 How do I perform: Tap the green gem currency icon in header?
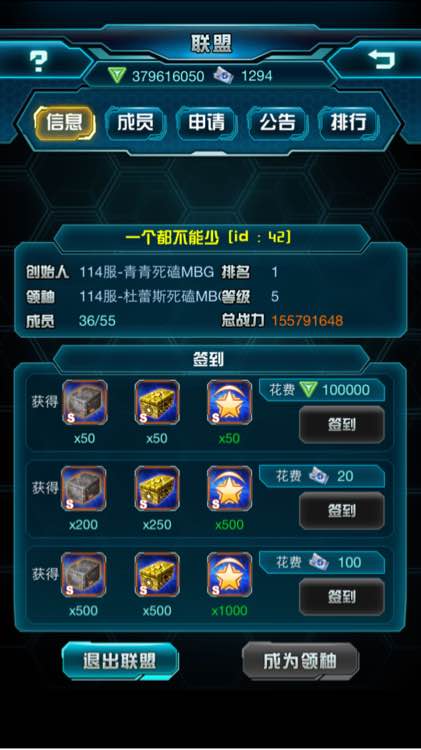117,76
